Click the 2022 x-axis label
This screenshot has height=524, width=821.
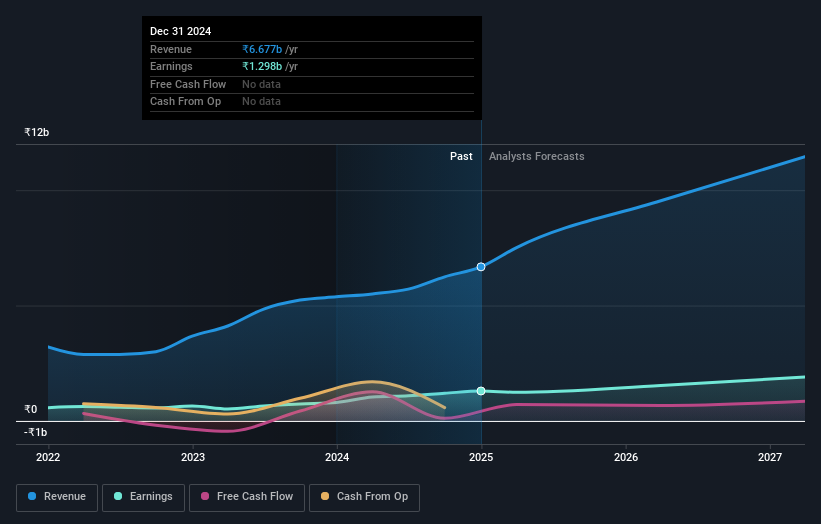coord(48,458)
